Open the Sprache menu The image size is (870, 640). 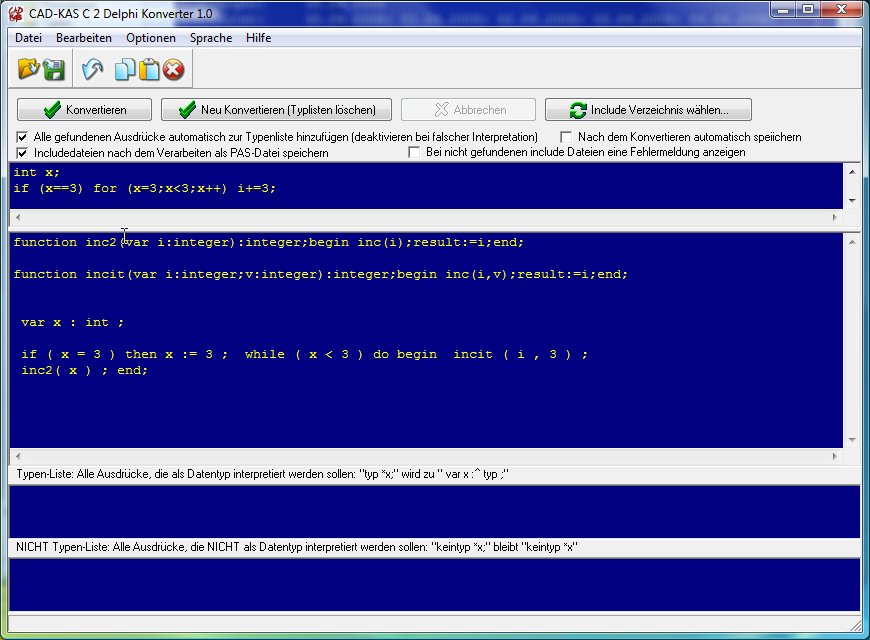click(210, 38)
